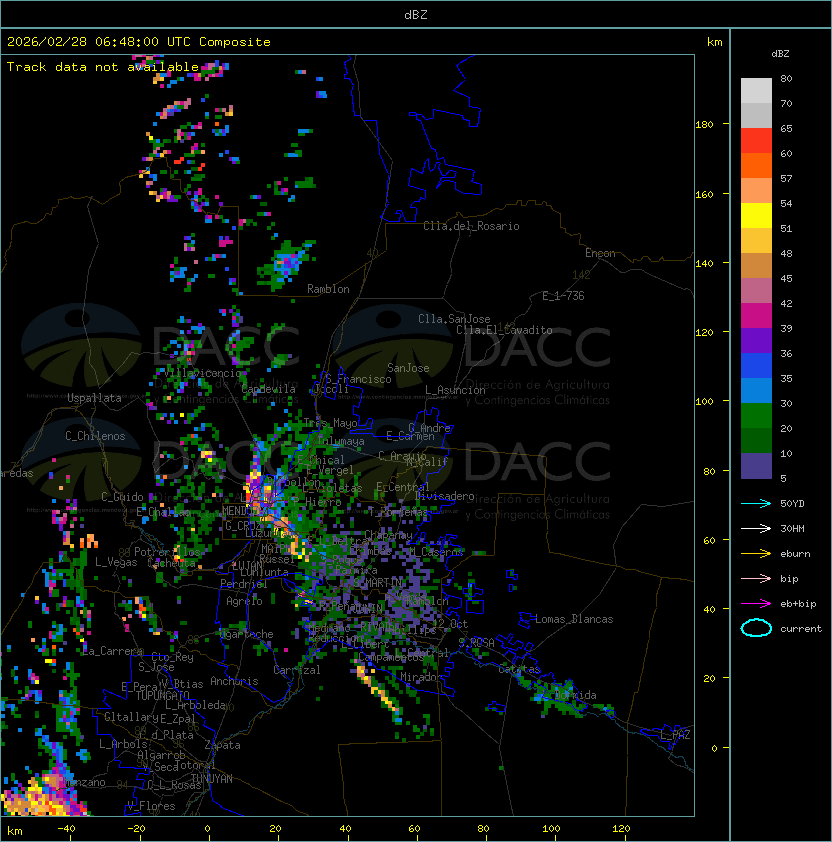Click the 'Anchoris' place label
The image size is (832, 842).
tap(234, 681)
